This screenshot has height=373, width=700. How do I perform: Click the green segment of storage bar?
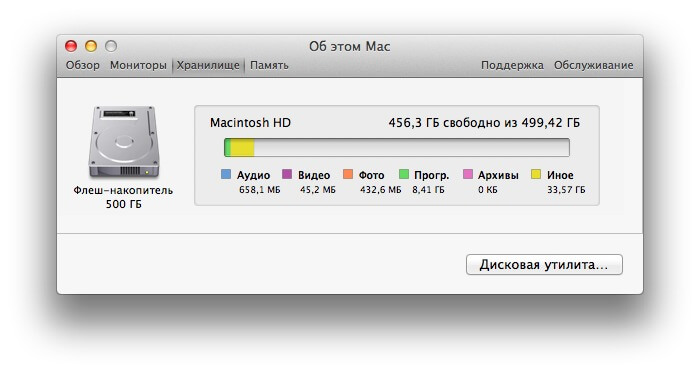(x=228, y=148)
